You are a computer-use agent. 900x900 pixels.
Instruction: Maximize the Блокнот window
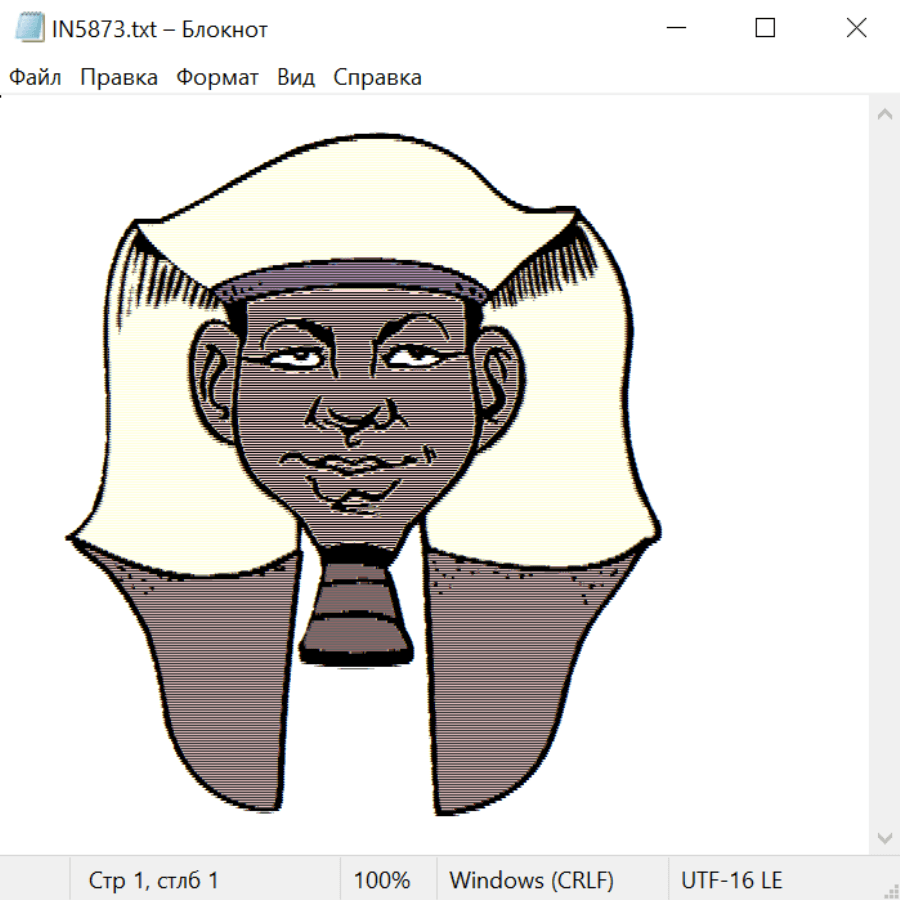(x=765, y=28)
